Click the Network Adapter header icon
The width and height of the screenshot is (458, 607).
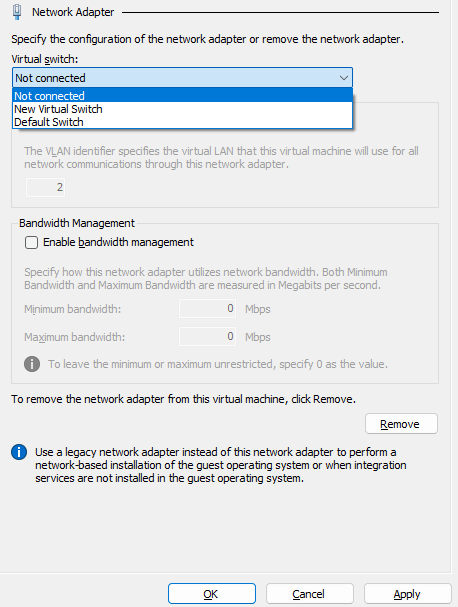pos(17,12)
